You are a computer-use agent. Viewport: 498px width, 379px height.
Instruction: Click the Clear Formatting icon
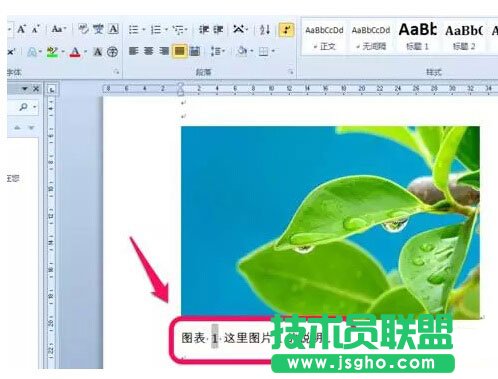click(x=83, y=29)
